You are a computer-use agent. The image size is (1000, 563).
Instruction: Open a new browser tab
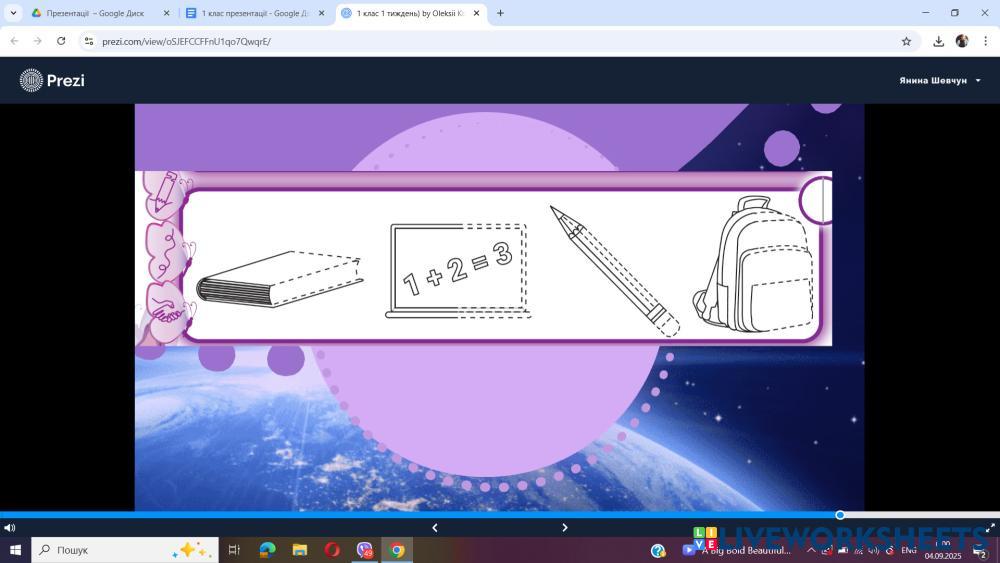pyautogui.click(x=500, y=13)
